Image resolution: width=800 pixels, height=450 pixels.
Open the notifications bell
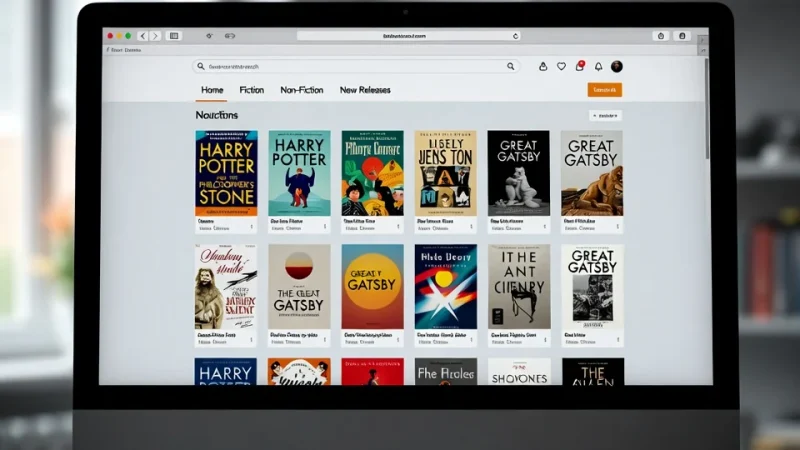point(598,66)
